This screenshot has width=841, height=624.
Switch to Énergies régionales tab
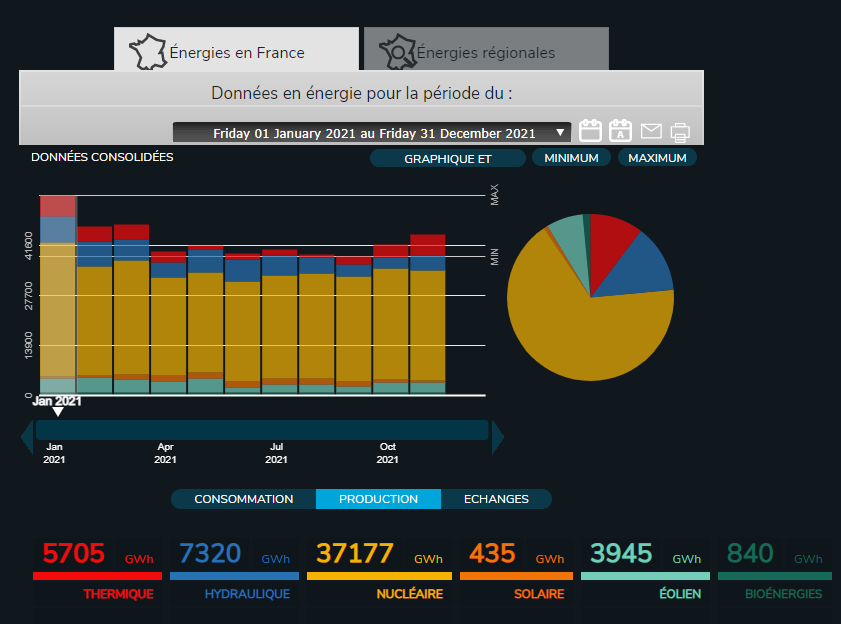pos(486,52)
